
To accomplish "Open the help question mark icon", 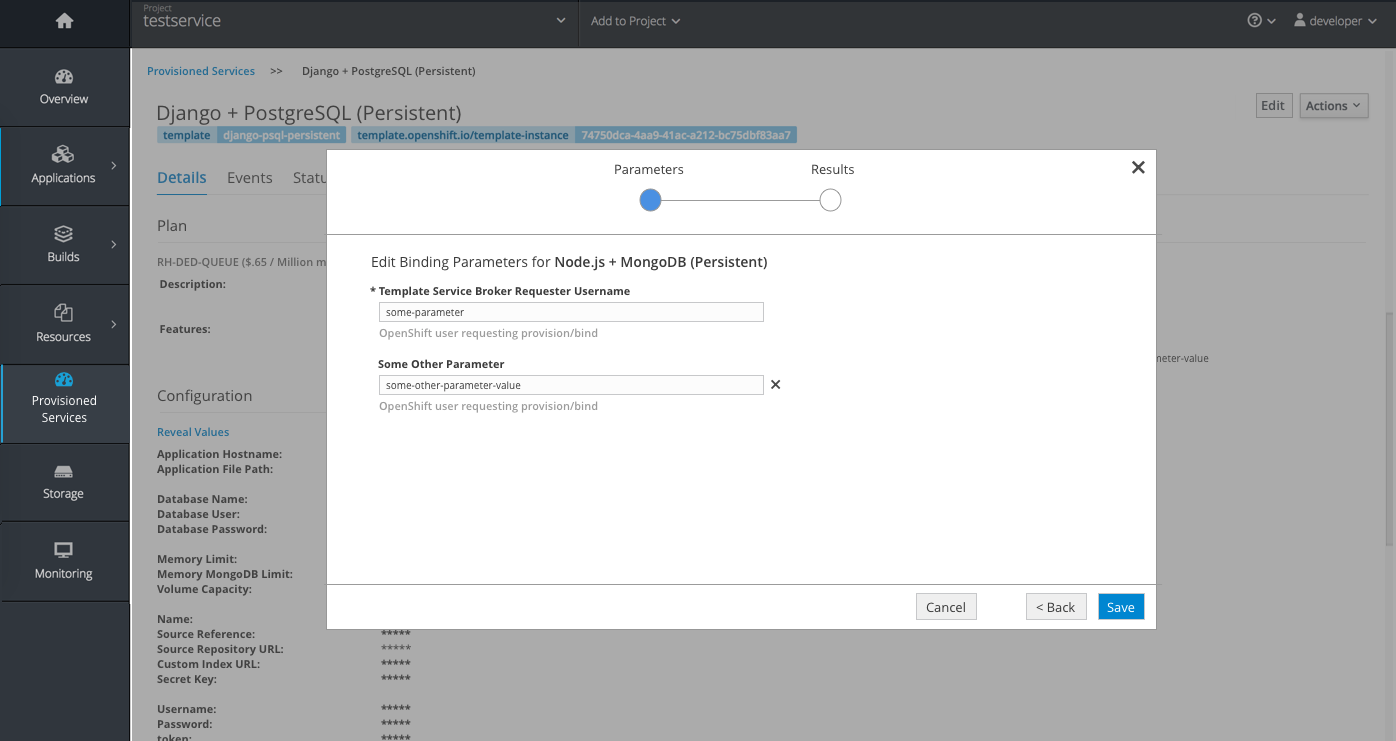I will (1254, 20).
